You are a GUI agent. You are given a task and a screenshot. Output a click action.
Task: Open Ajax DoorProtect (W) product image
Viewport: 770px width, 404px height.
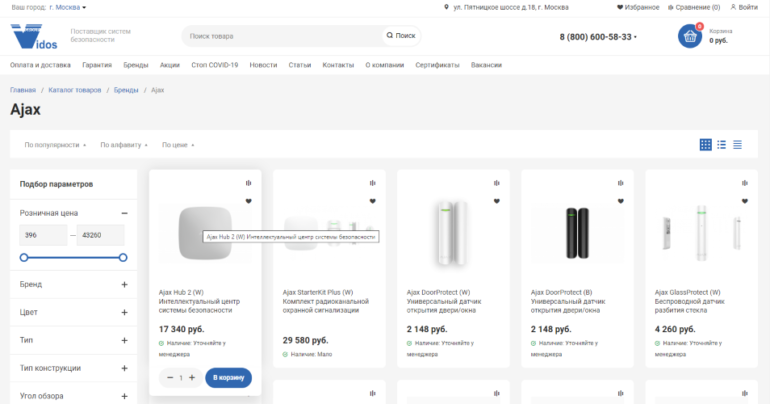[453, 233]
